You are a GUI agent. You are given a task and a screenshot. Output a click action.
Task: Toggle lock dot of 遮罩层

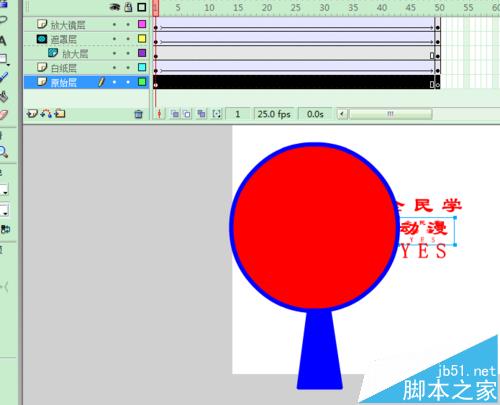point(128,39)
